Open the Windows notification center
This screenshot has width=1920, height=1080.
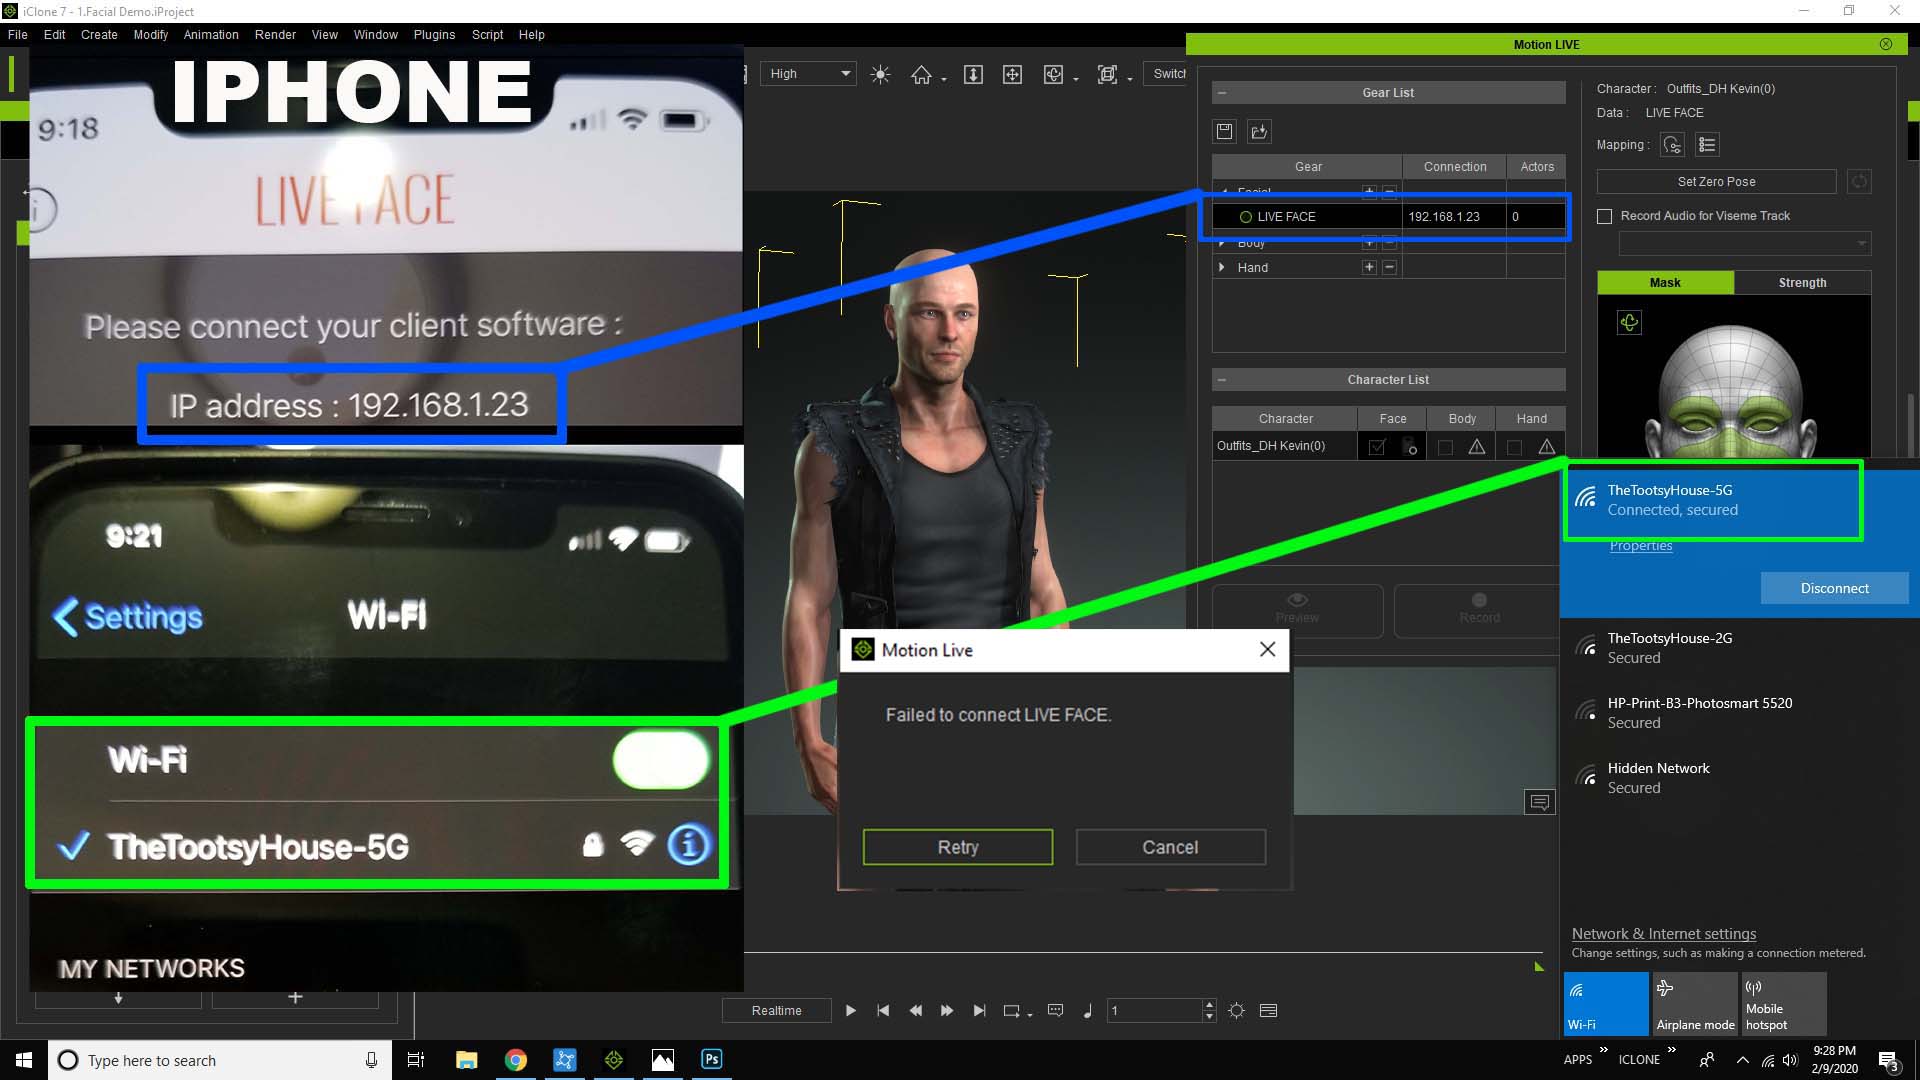pyautogui.click(x=1888, y=1061)
